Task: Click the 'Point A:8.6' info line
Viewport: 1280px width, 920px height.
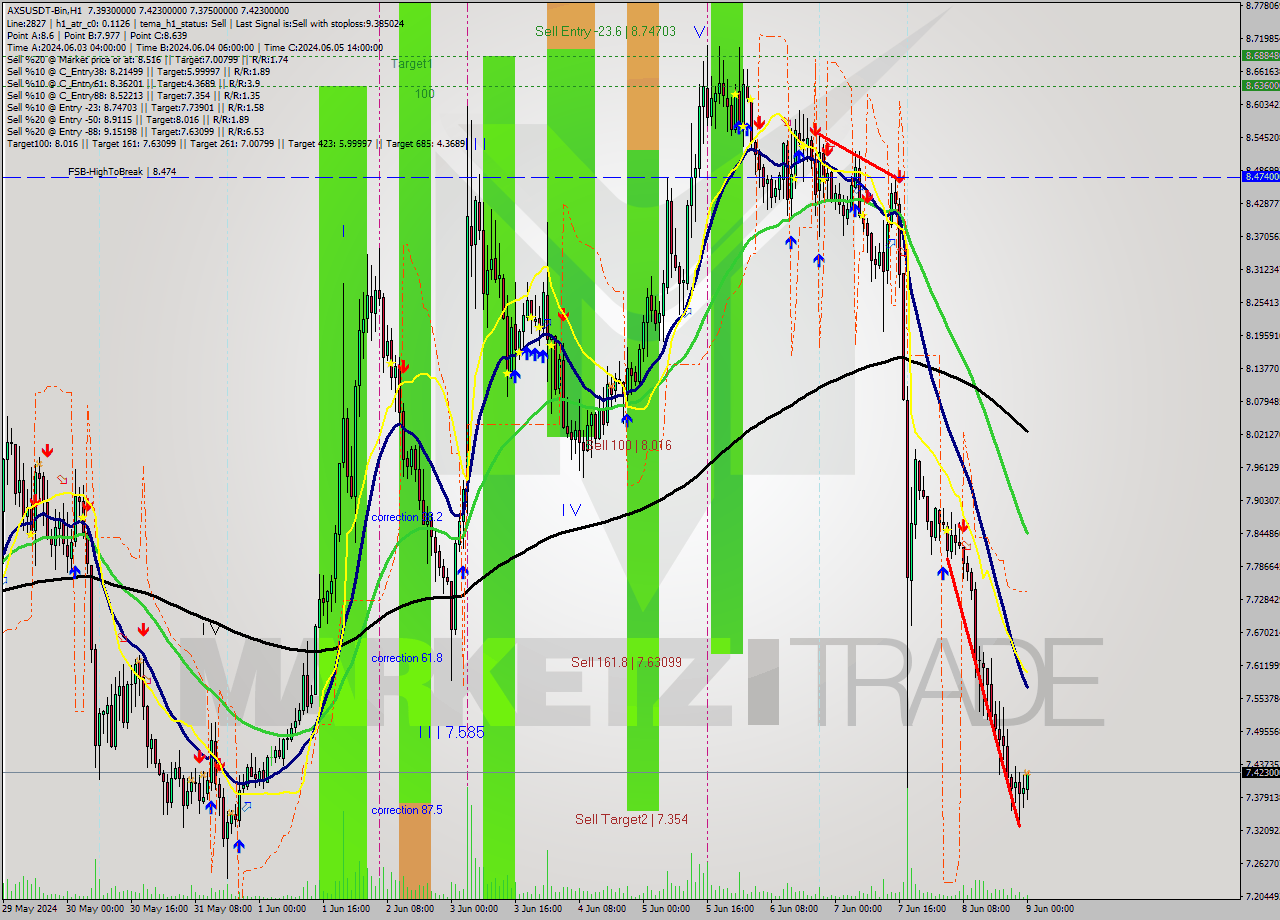Action: [x=96, y=35]
